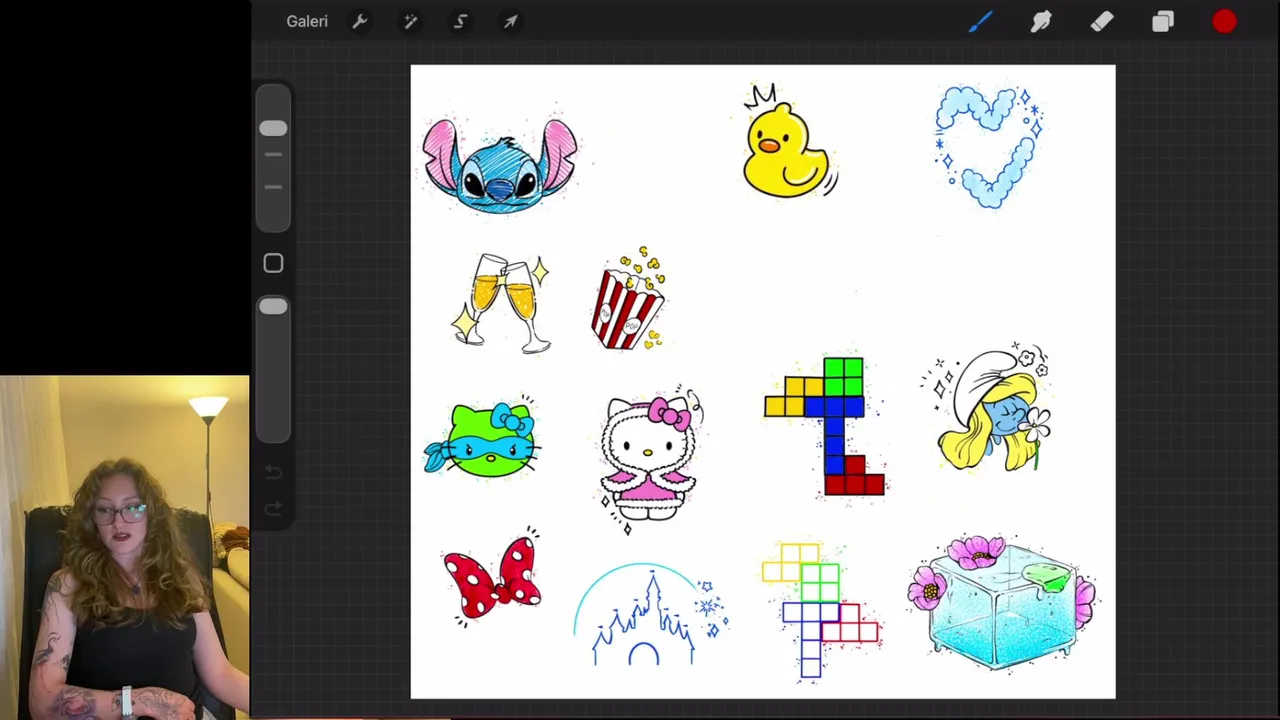1280x720 pixels.
Task: Click the Hello Kitty in pink coat
Action: (651, 459)
